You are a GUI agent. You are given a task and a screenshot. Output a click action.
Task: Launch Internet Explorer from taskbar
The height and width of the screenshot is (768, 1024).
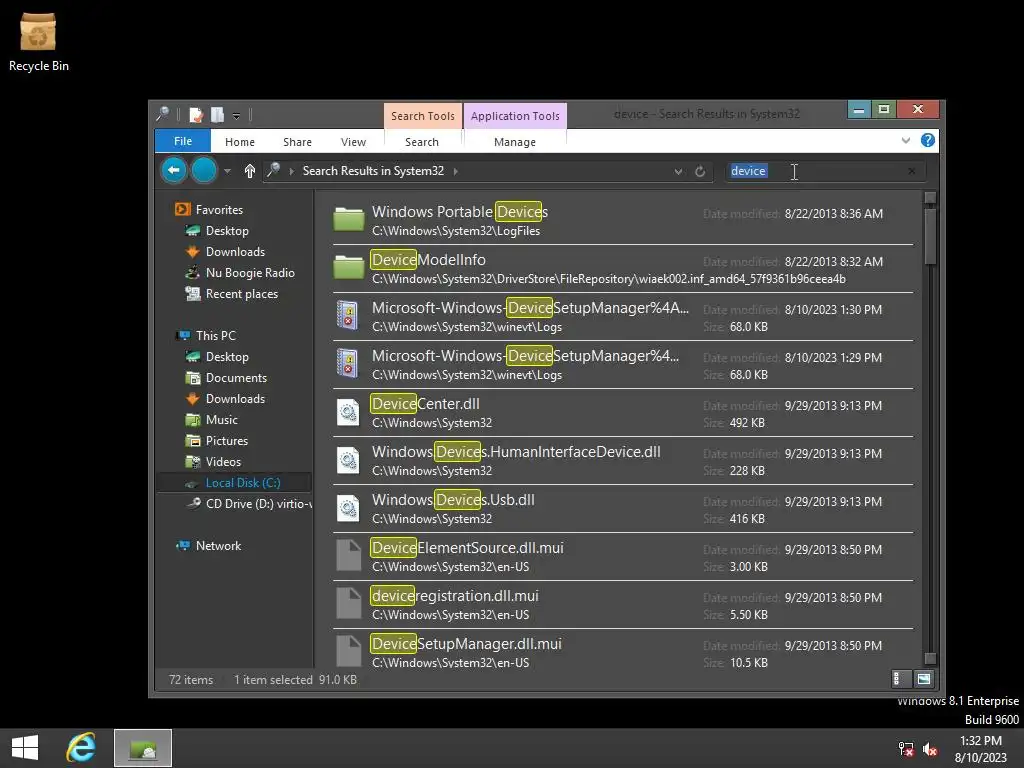(x=81, y=748)
